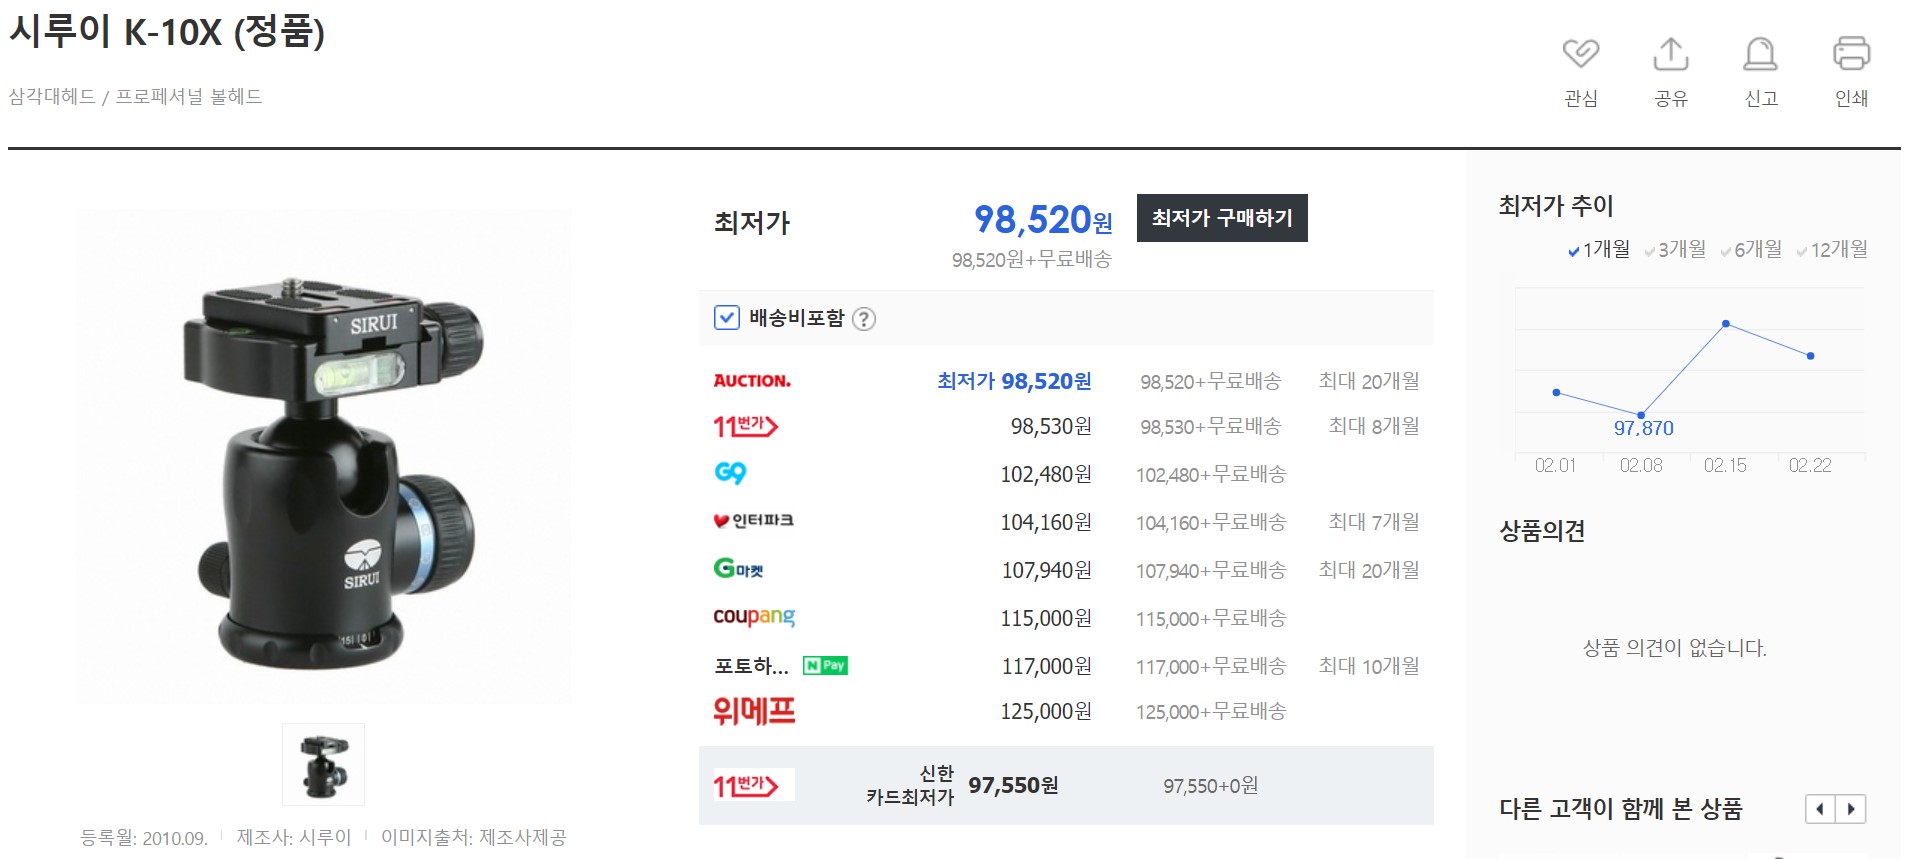Select the 1개월 price trend period
The image size is (1905, 859).
click(1599, 249)
